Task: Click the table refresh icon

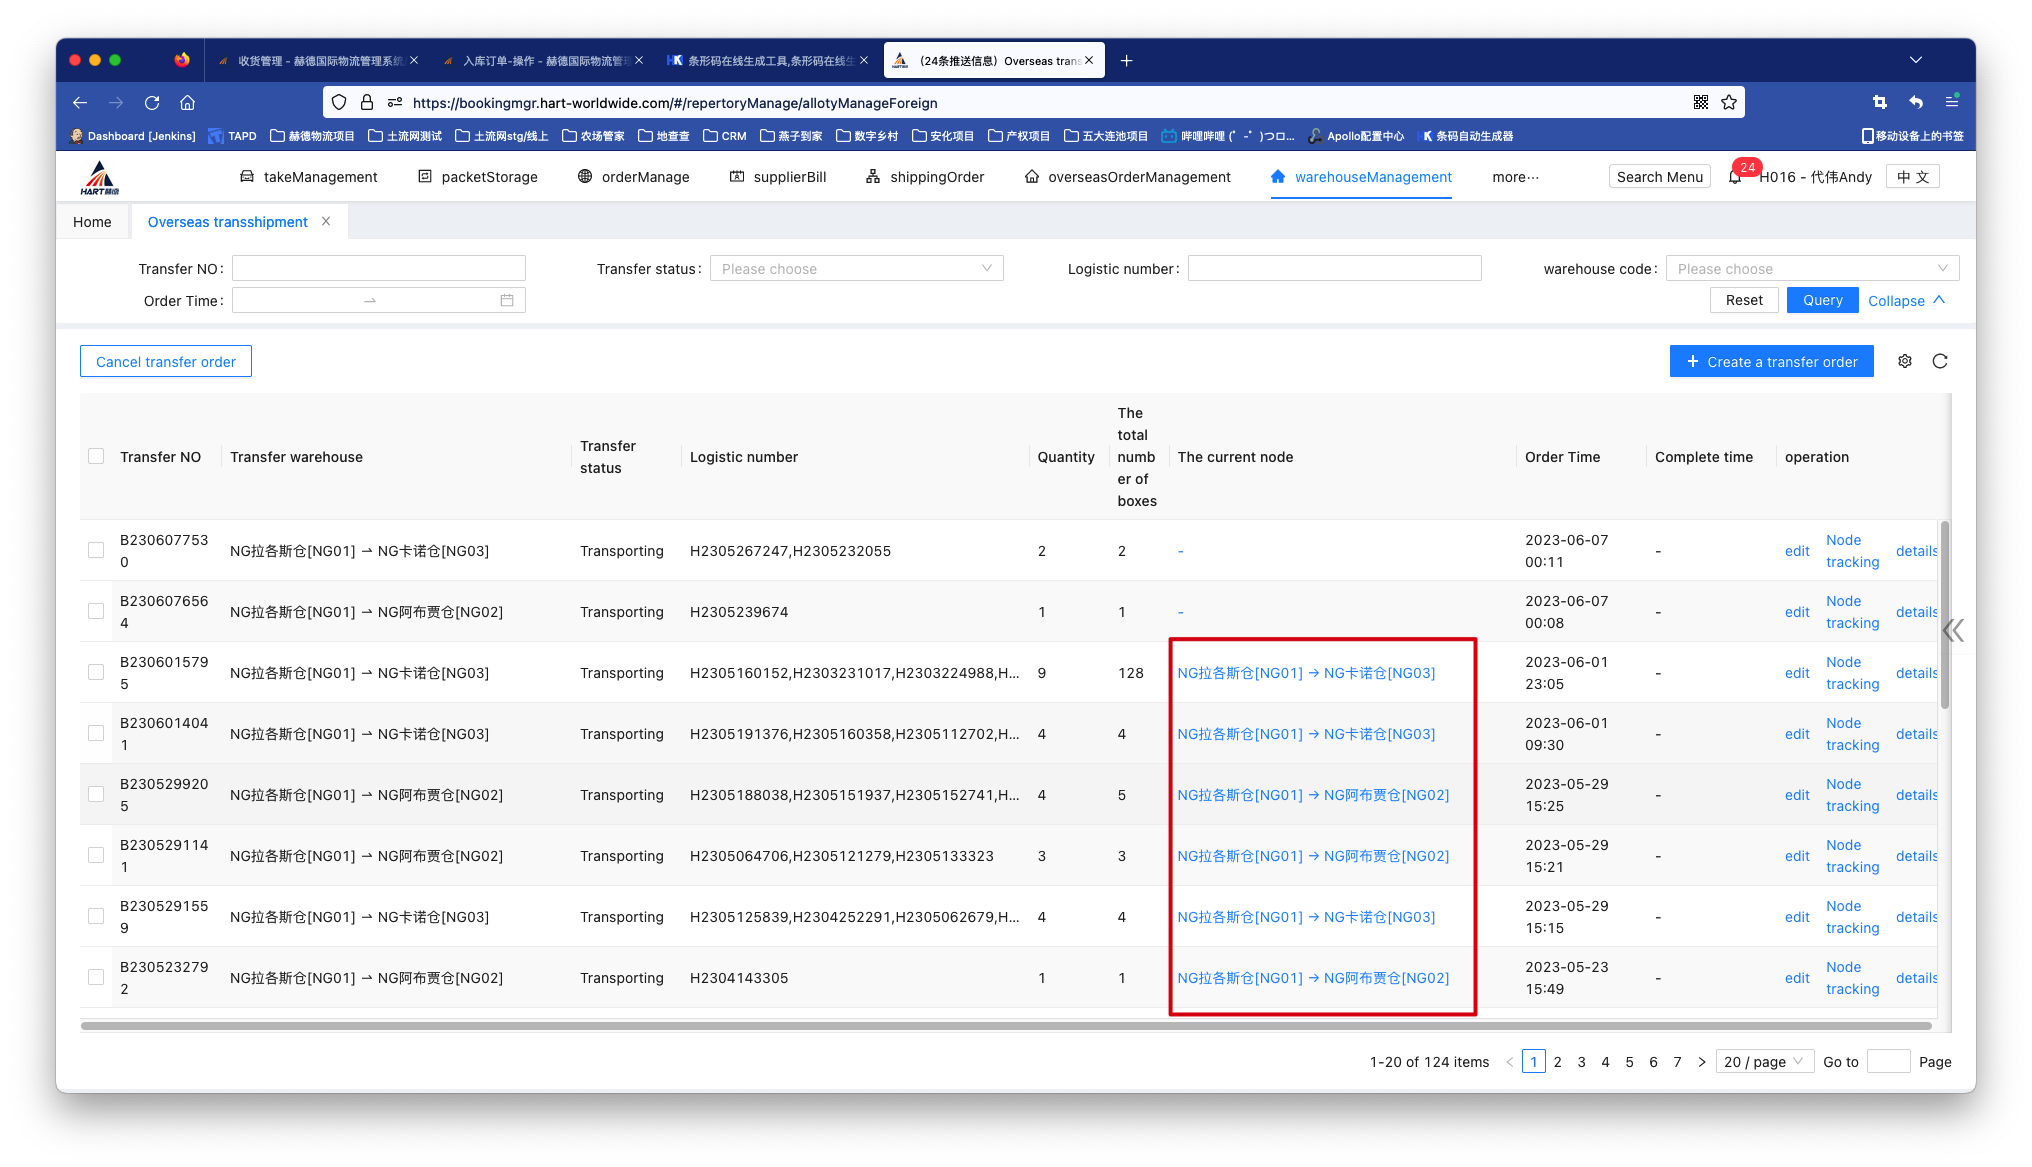Action: (x=1940, y=361)
